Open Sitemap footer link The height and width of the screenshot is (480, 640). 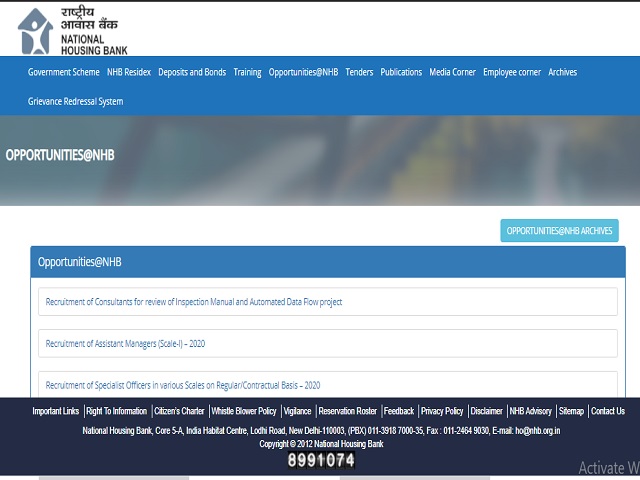tap(571, 411)
